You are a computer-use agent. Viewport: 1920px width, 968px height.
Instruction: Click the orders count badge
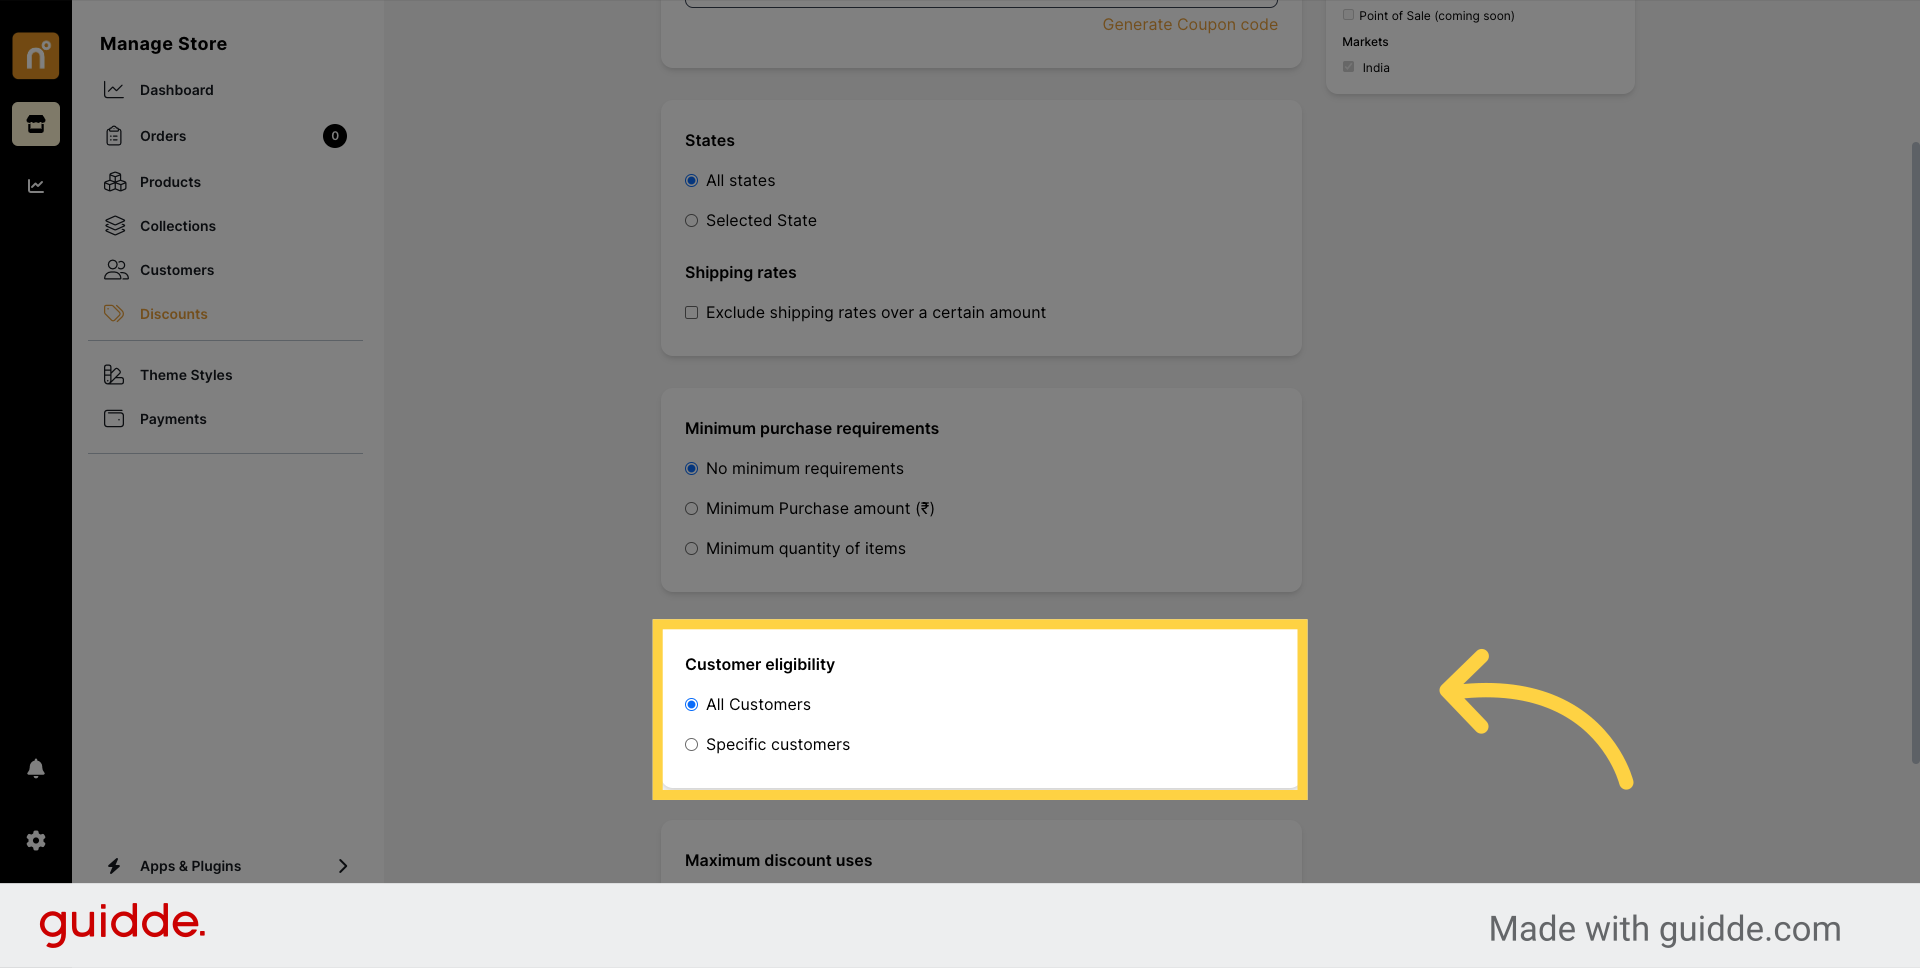335,136
